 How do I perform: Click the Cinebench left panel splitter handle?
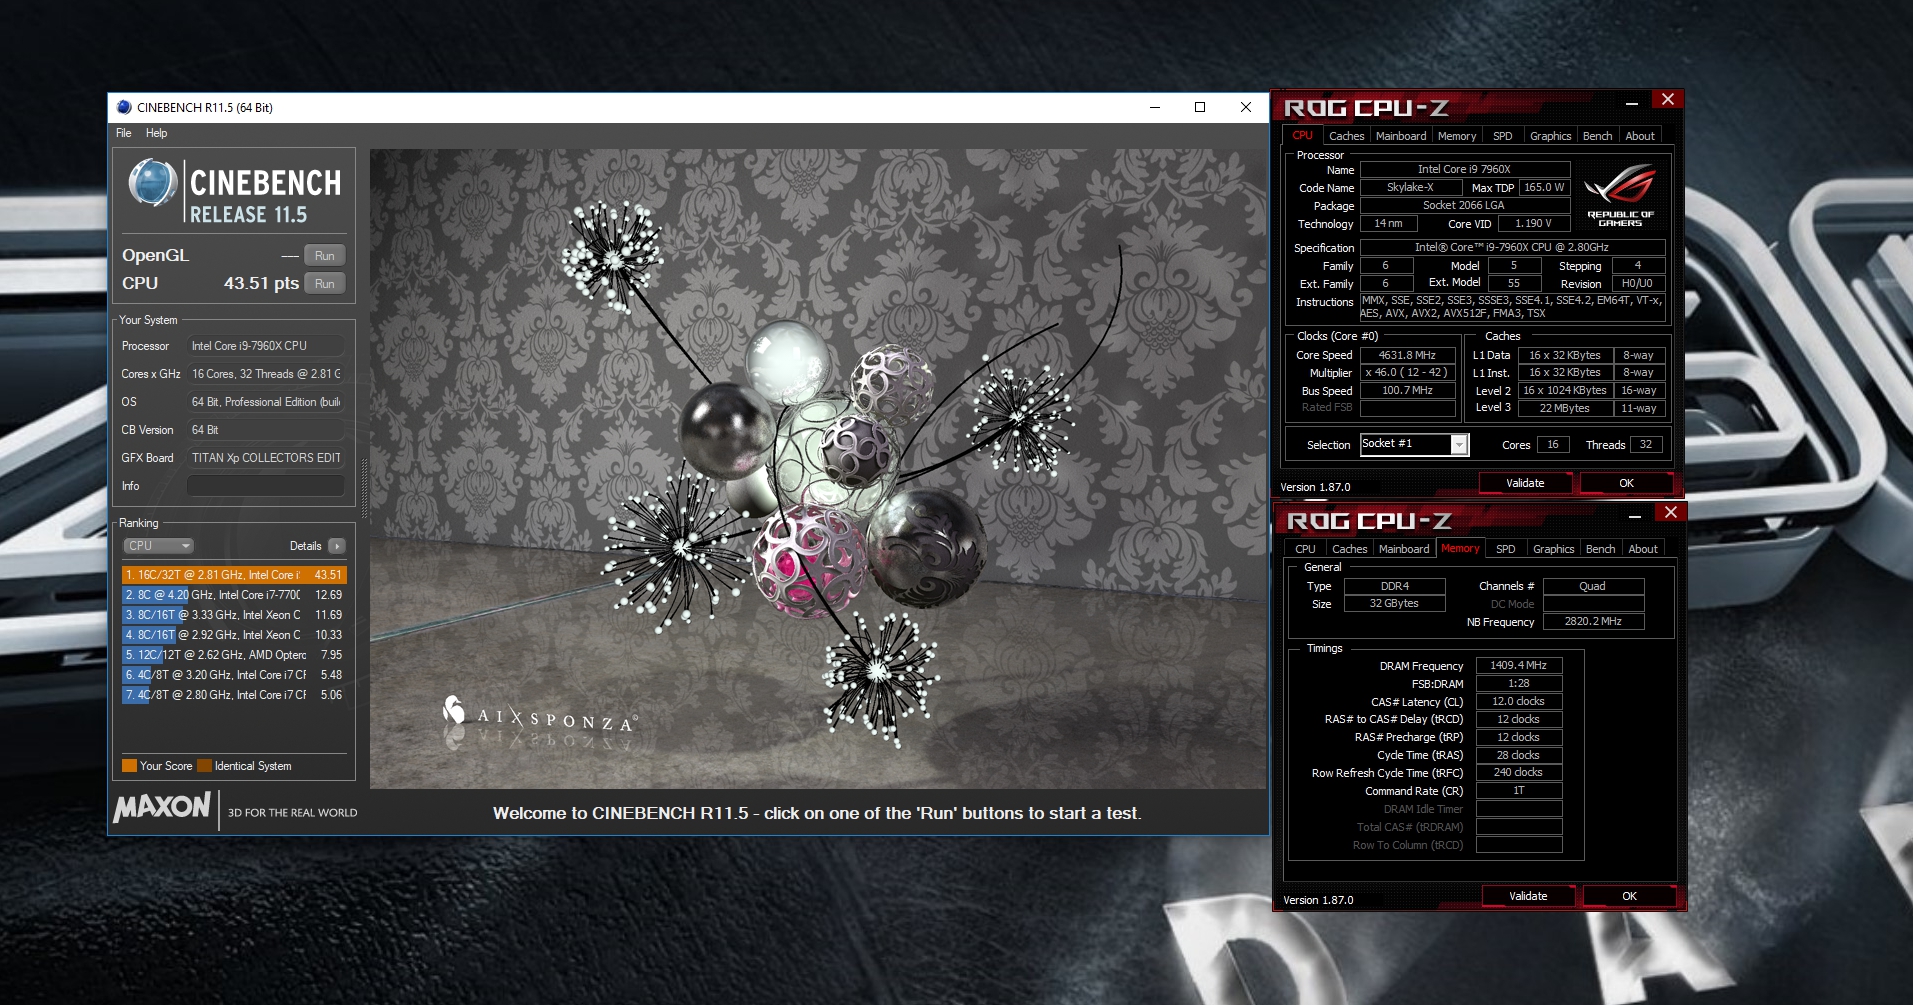[364, 489]
